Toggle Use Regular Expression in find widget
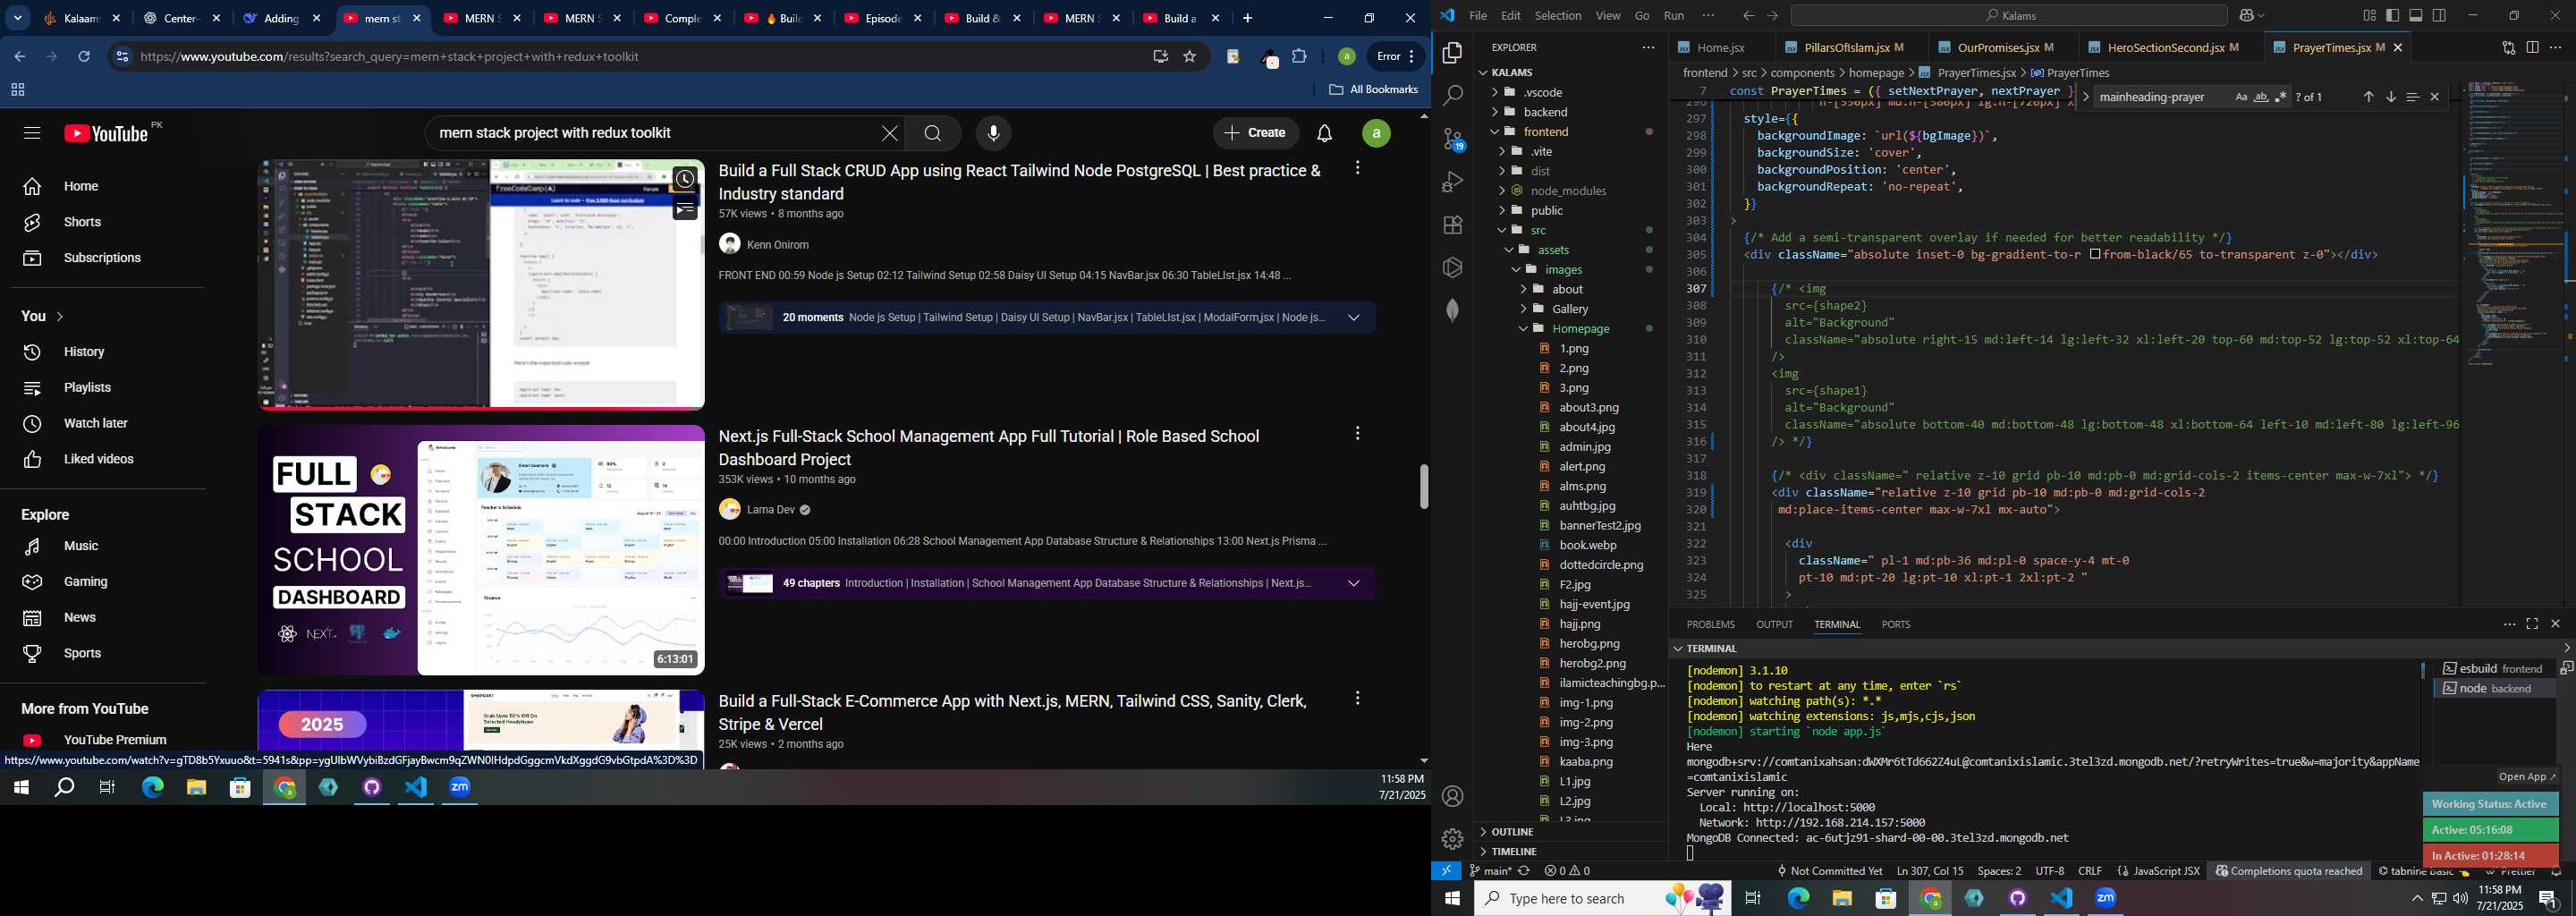The image size is (2576, 916). point(2281,97)
